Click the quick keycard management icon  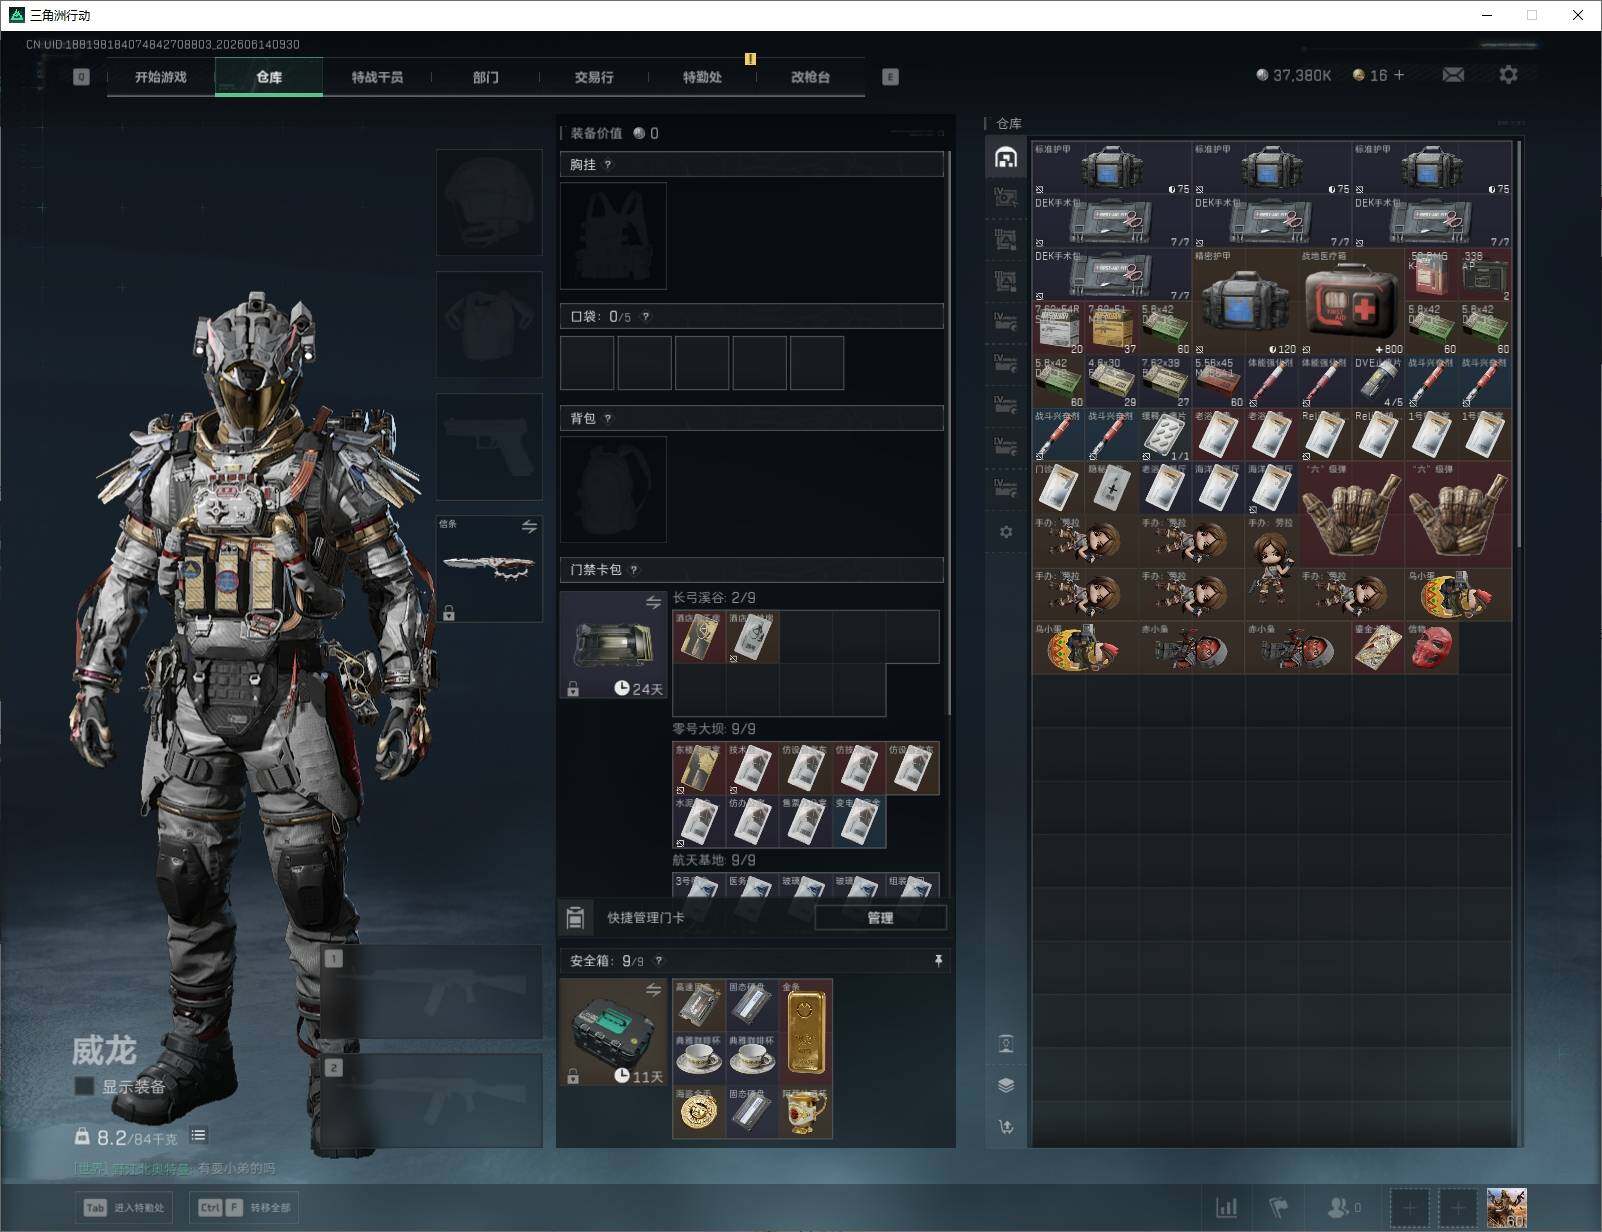[x=575, y=917]
